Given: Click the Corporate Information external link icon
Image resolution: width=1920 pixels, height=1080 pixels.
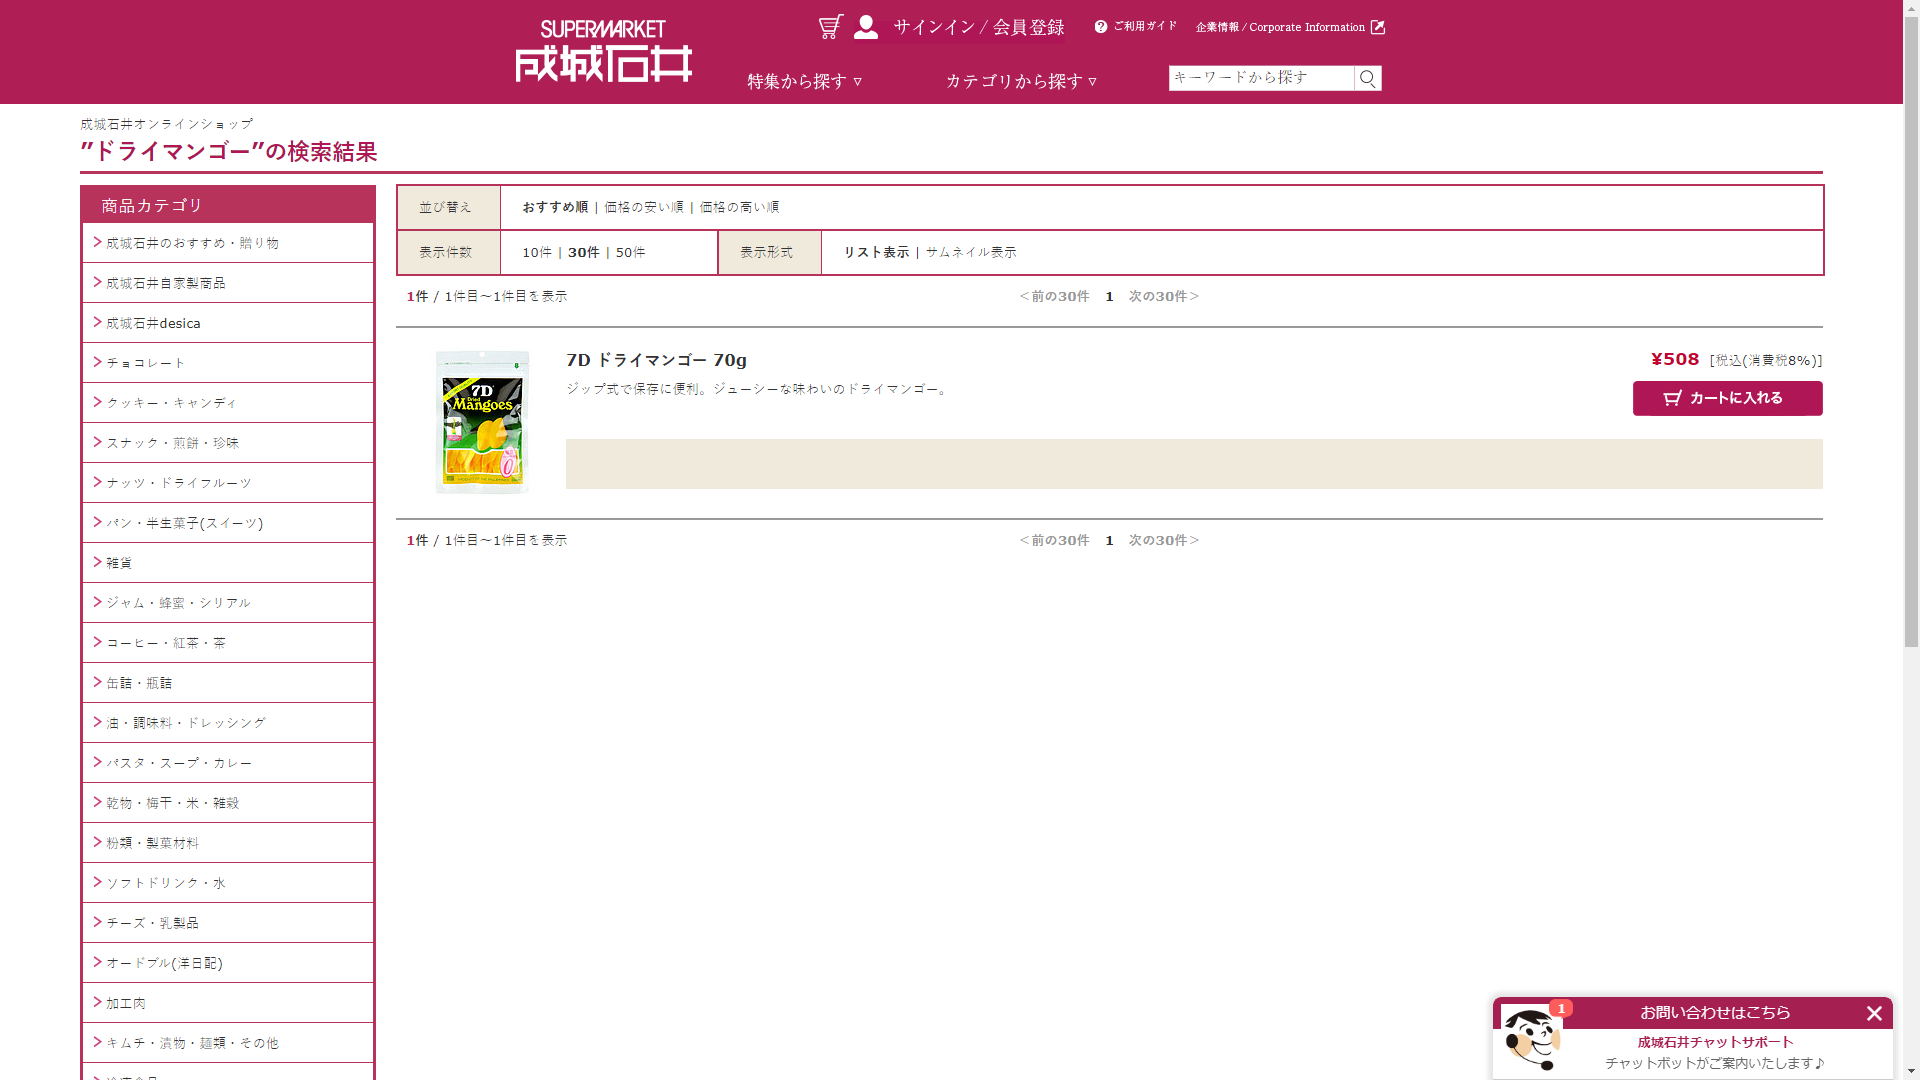Looking at the screenshot, I should point(1378,27).
